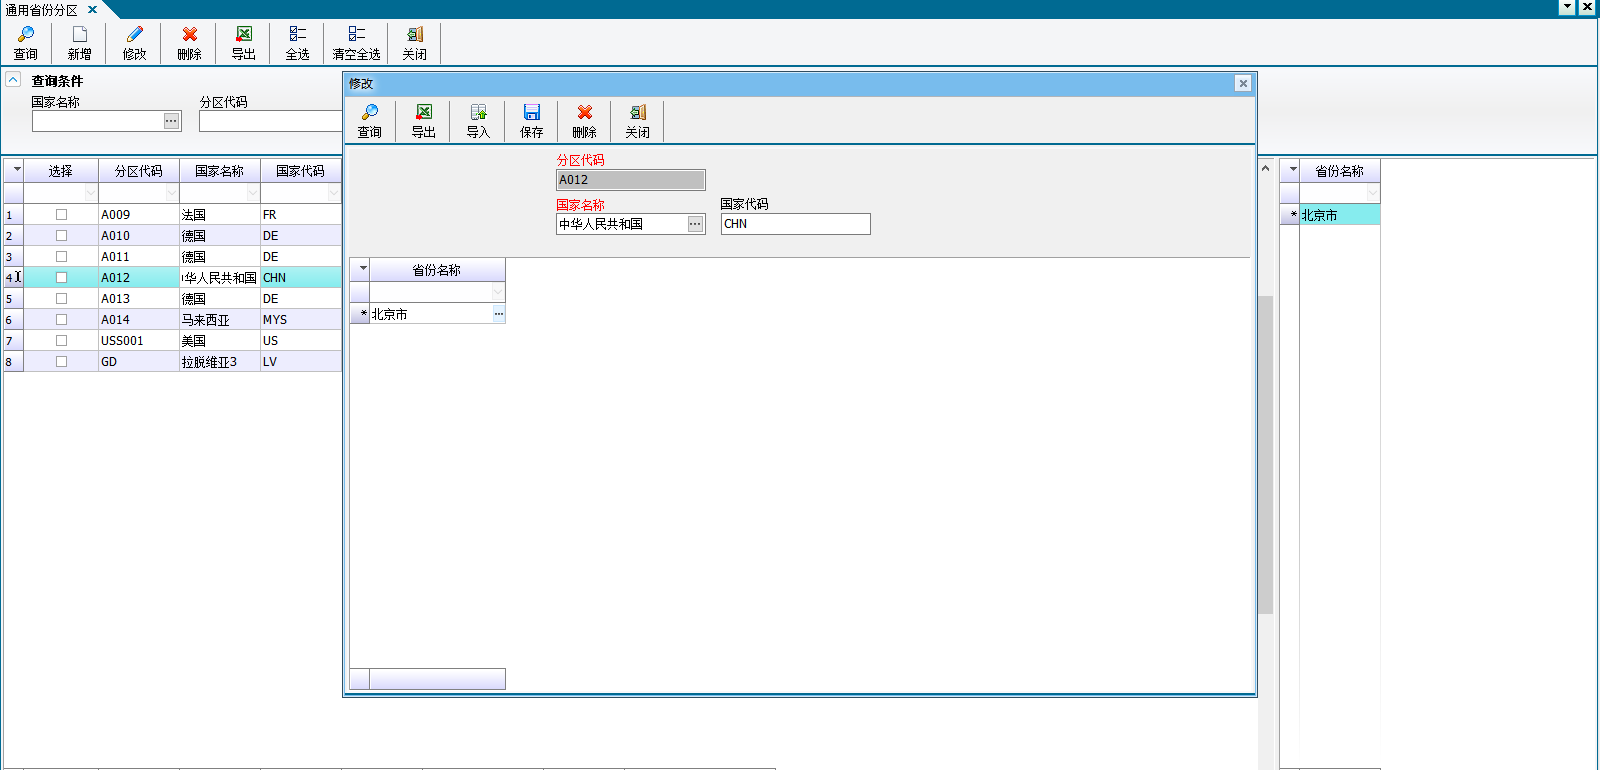Screen dimensions: 1600x770
Task: Open filter dropdown under dialog 省份名称 column
Action: point(498,292)
